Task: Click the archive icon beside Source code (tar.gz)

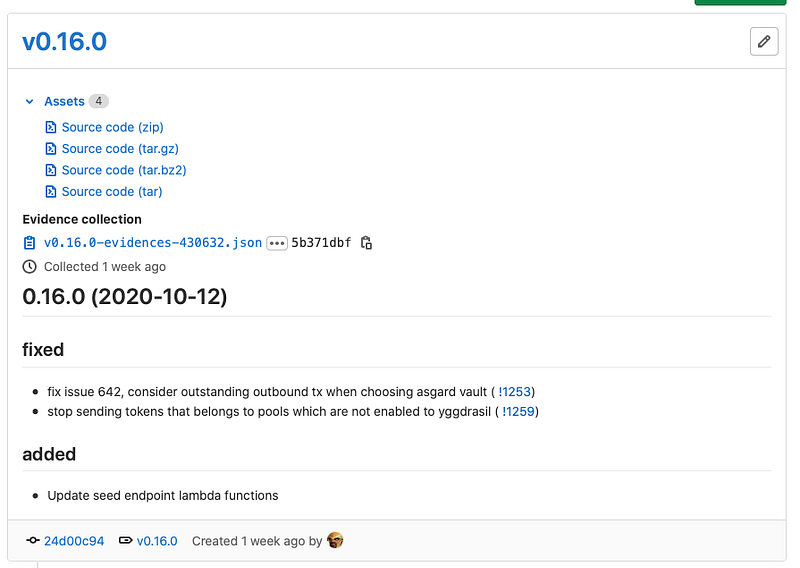Action: pyautogui.click(x=51, y=149)
